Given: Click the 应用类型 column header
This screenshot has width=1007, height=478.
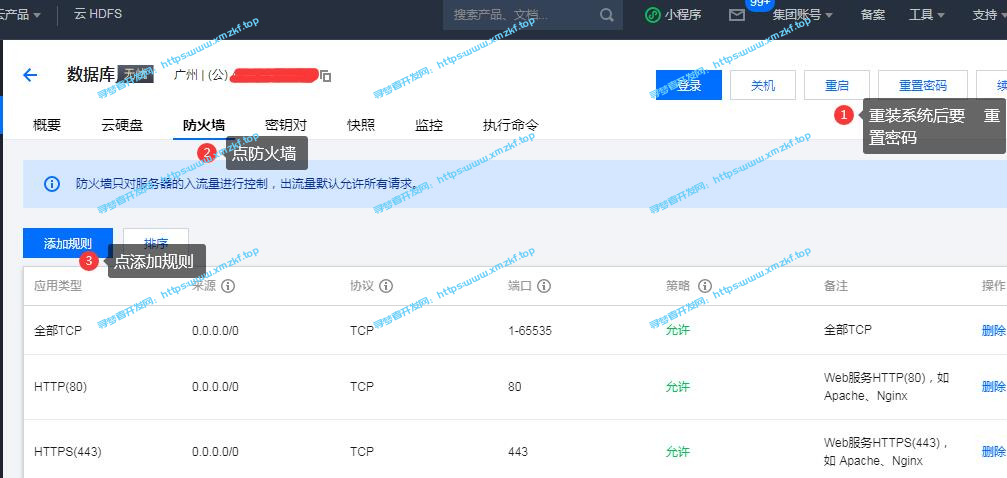Looking at the screenshot, I should [58, 286].
